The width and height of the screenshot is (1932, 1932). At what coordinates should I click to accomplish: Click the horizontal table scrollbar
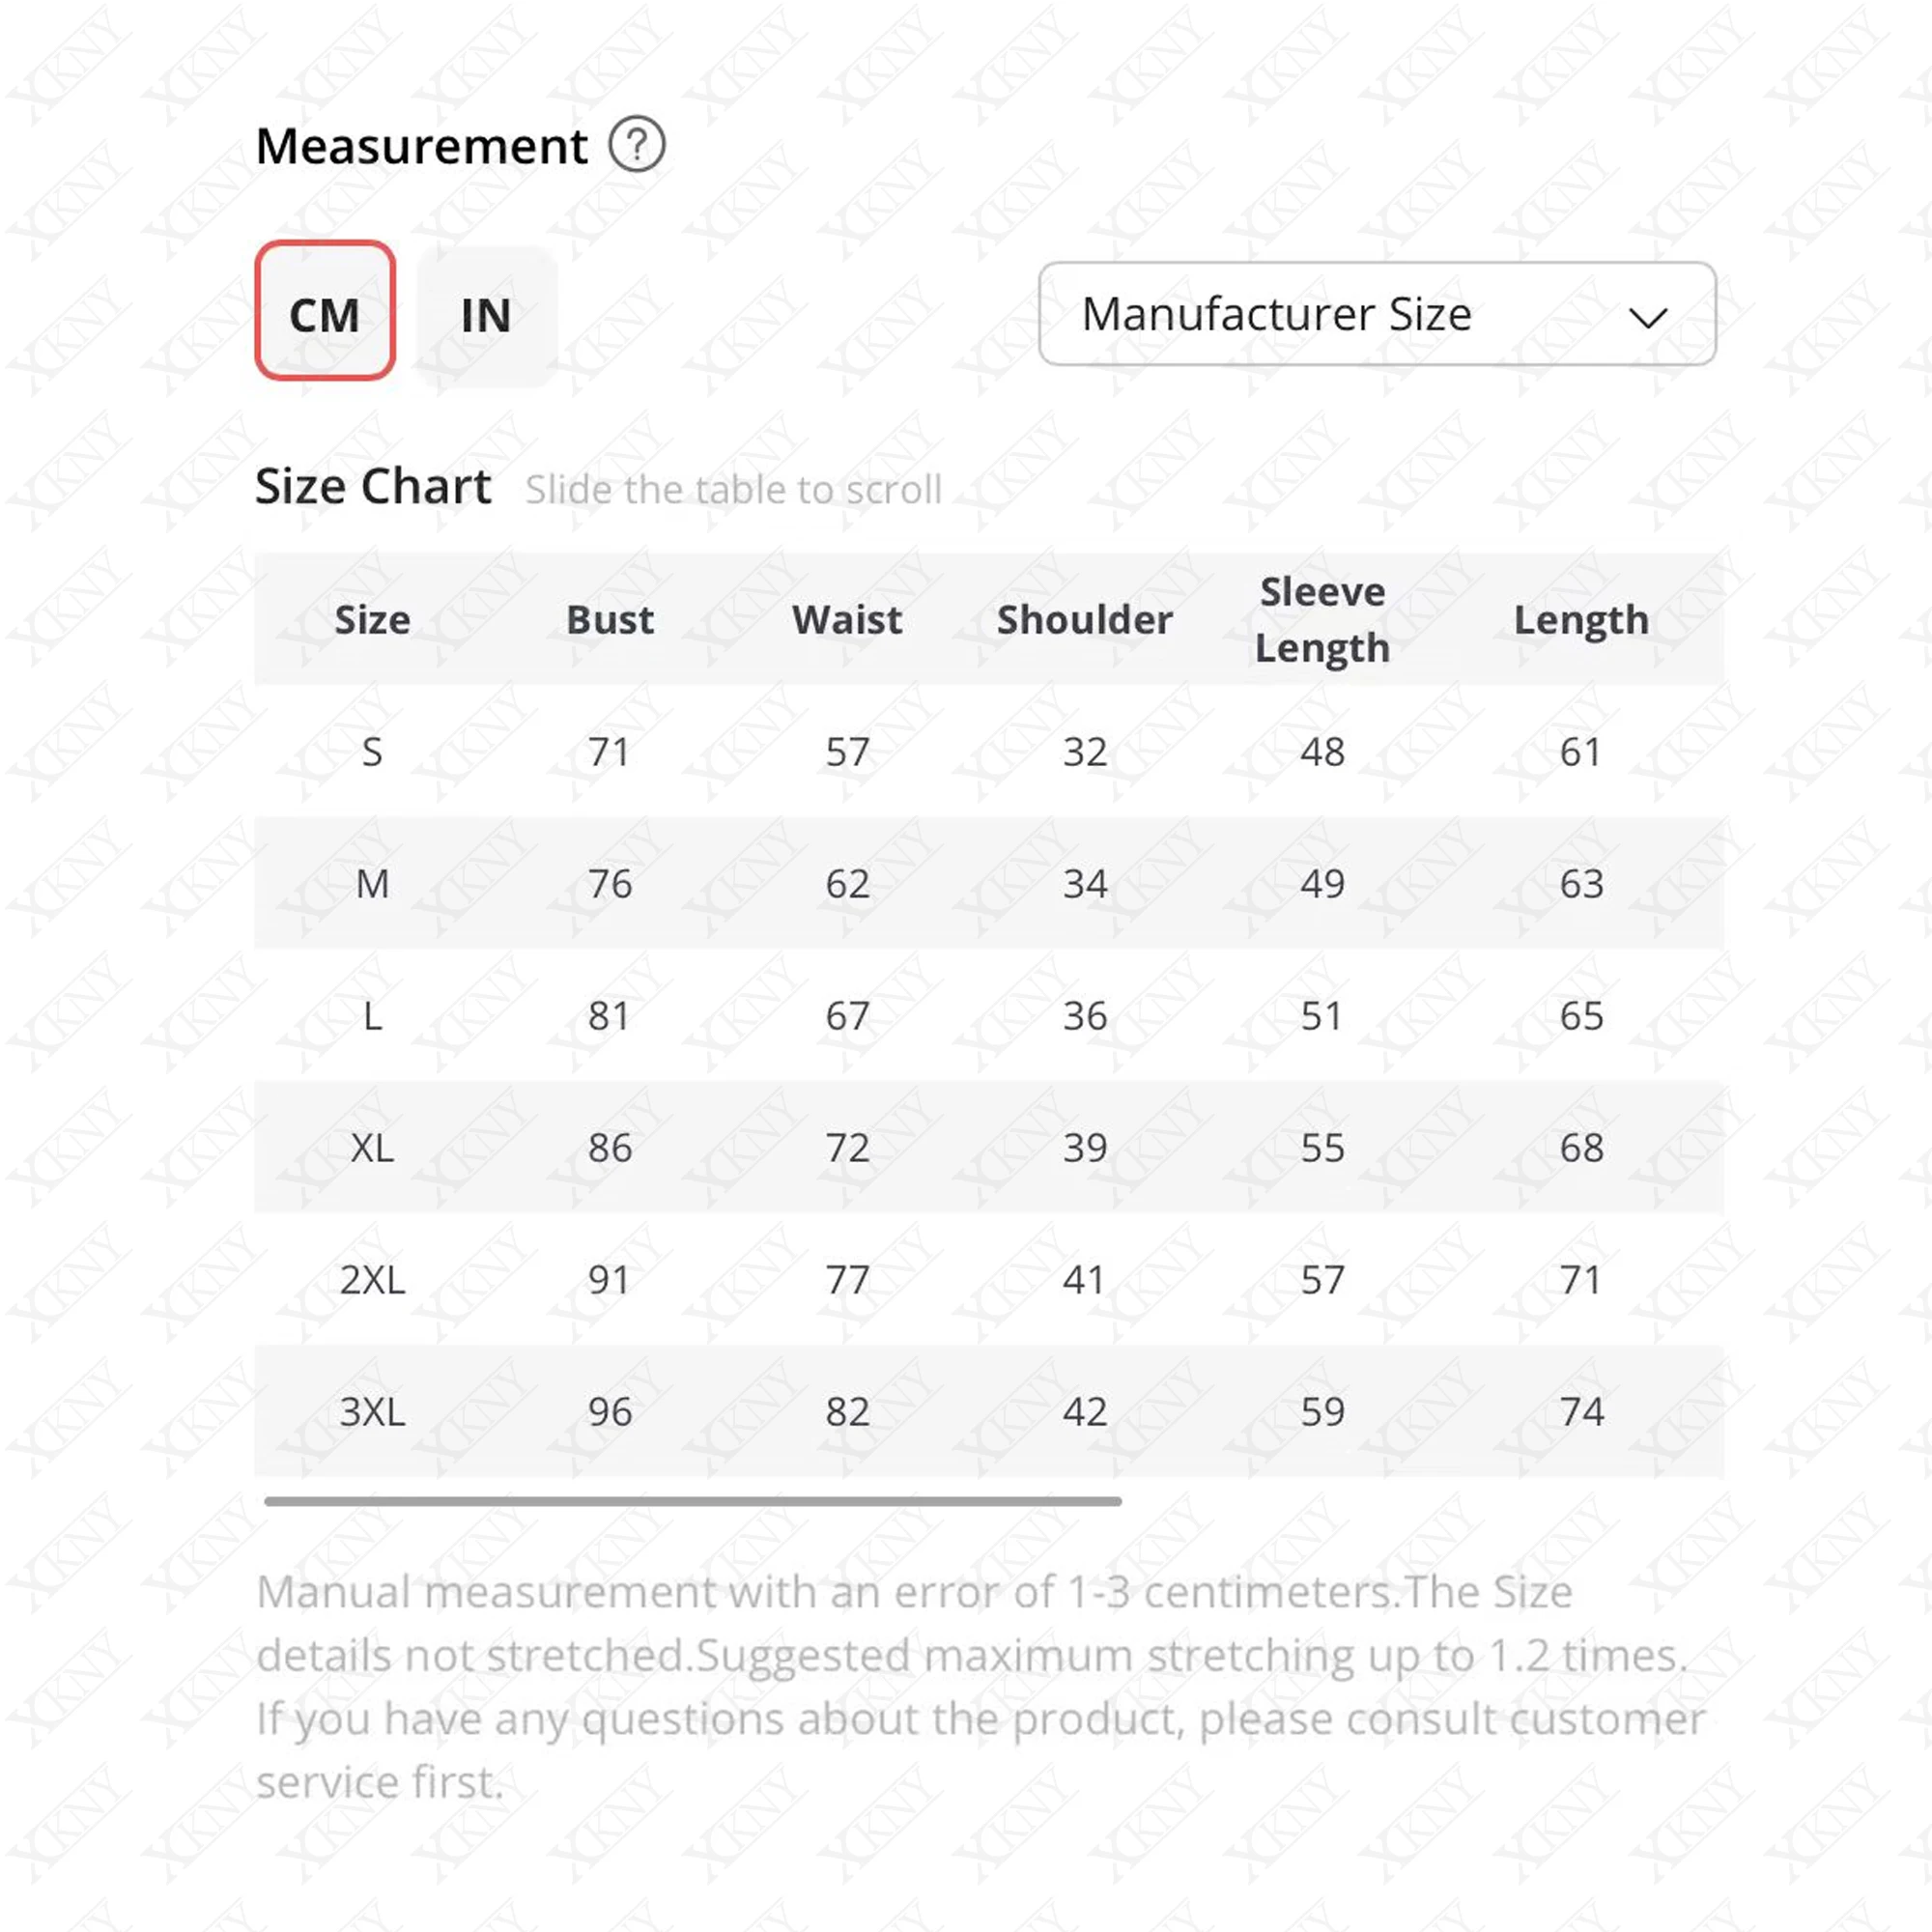[692, 1501]
